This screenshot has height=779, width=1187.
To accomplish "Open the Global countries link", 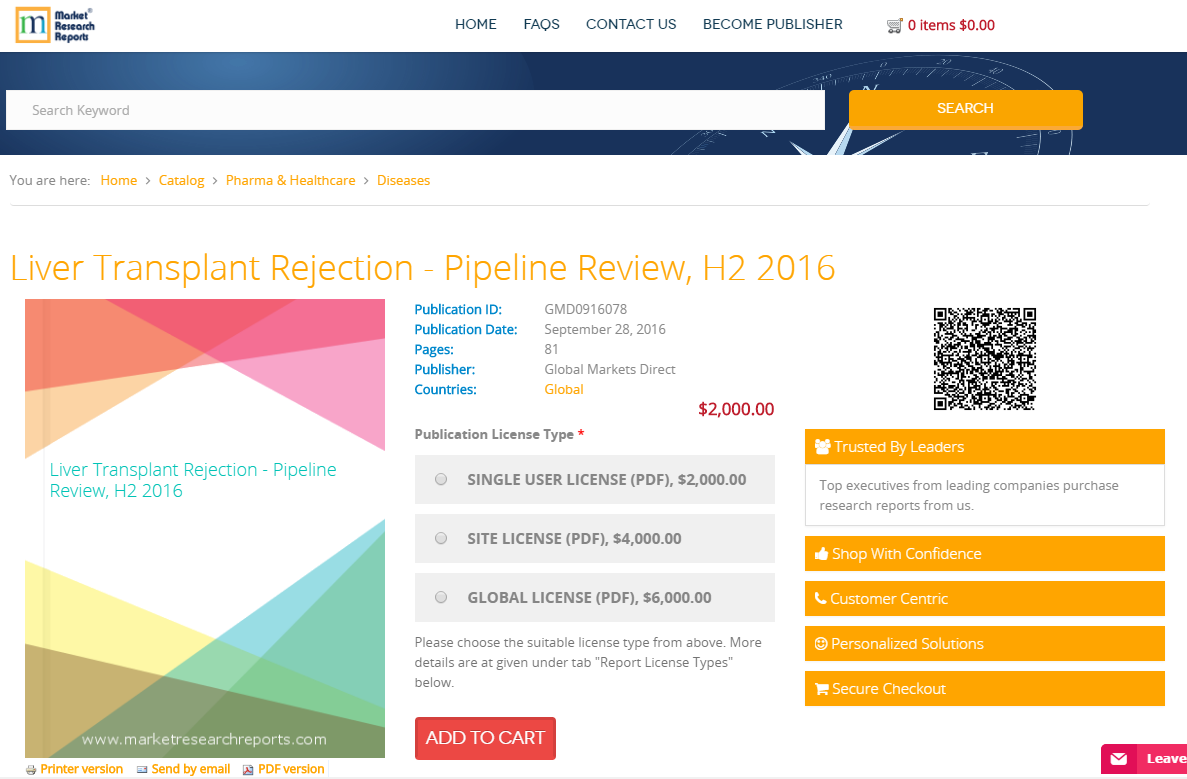I will click(x=563, y=389).
